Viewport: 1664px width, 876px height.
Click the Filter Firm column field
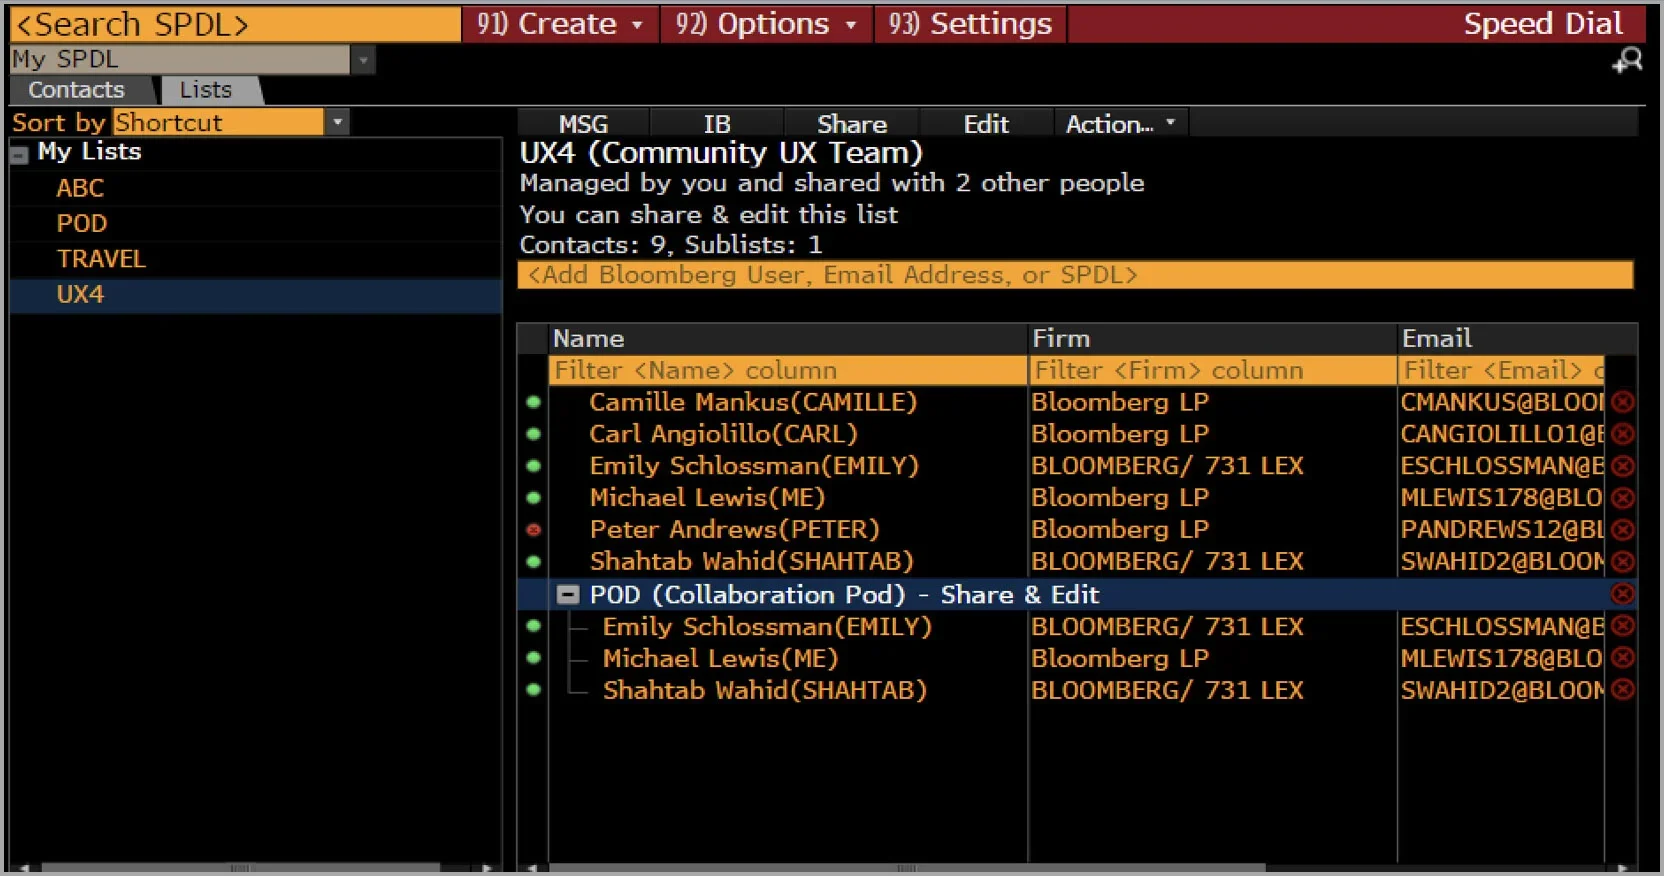pyautogui.click(x=1213, y=371)
